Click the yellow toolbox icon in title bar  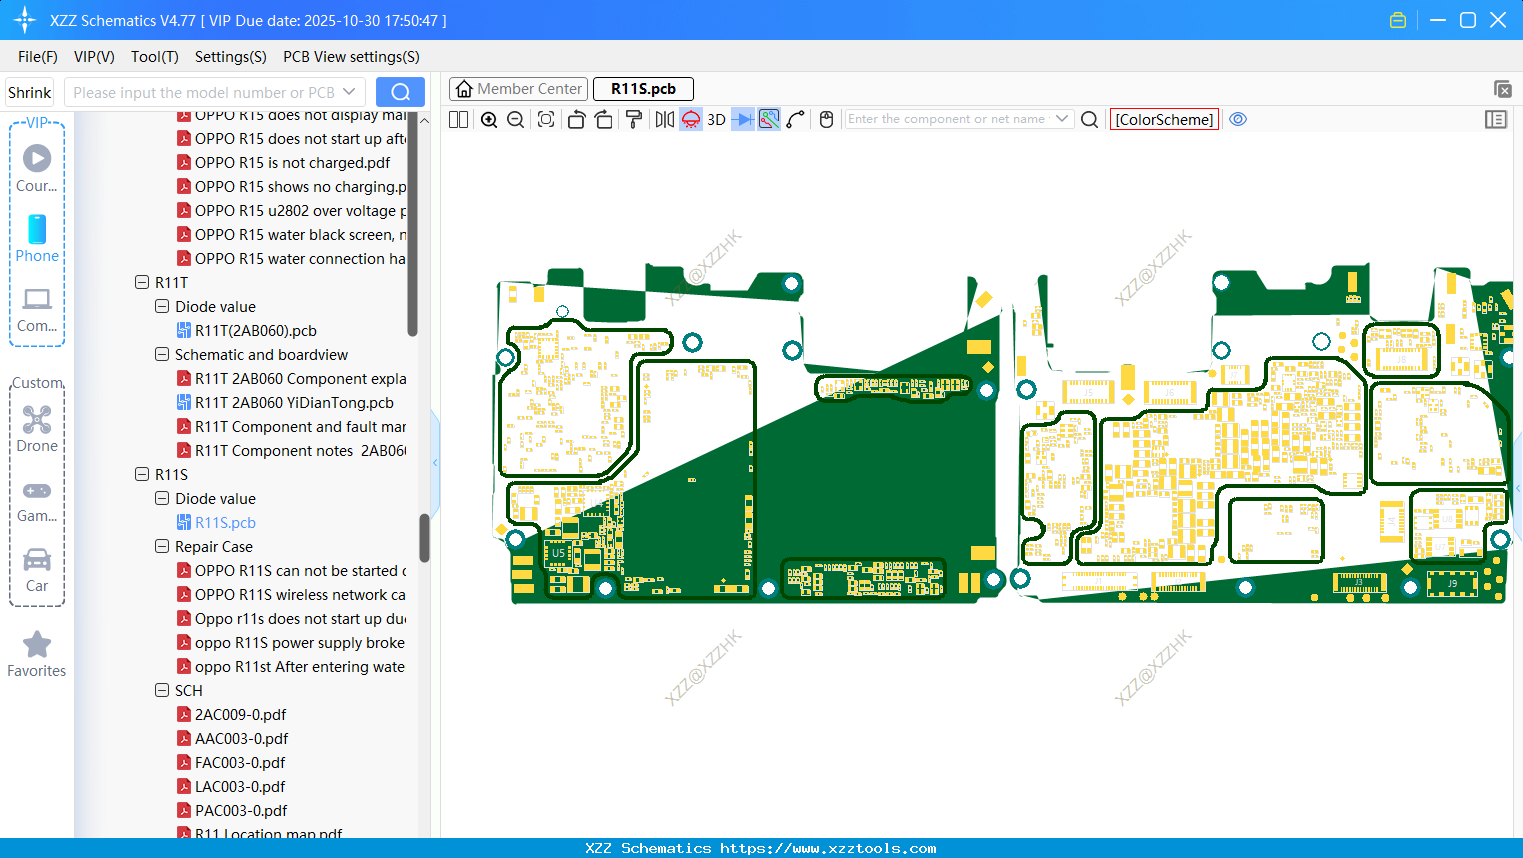1398,20
